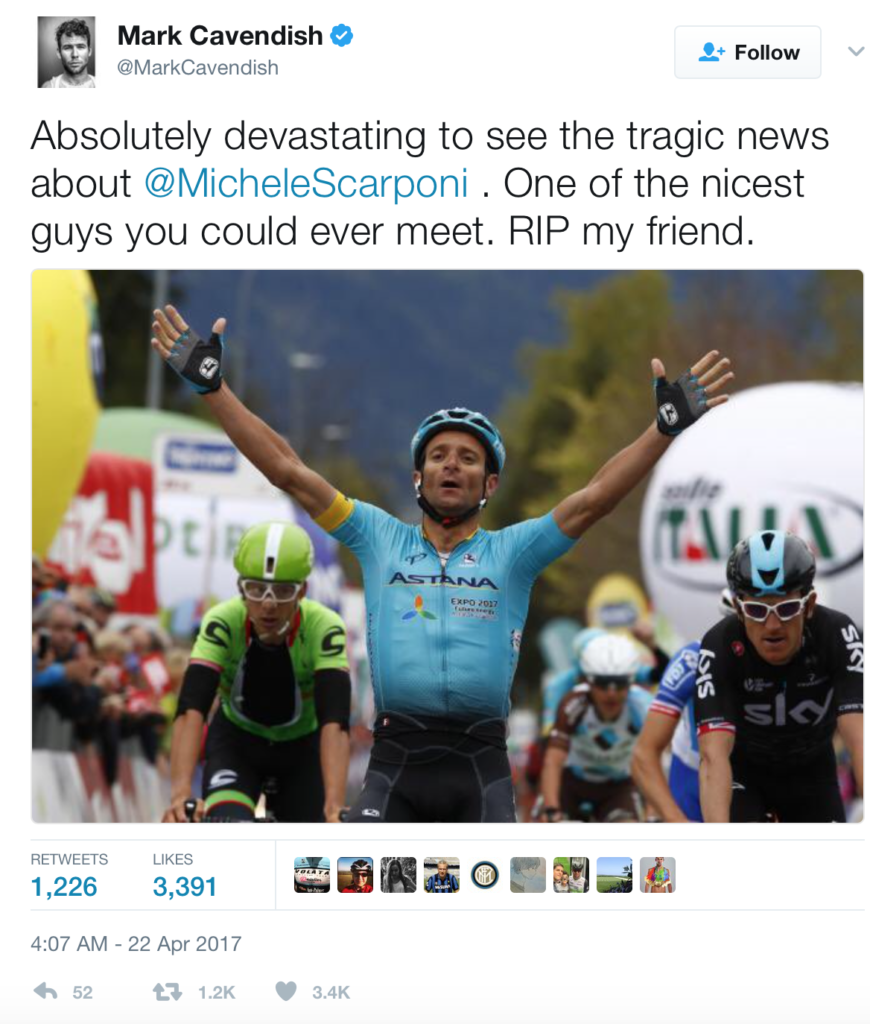Follow Mark Cavendish
This screenshot has width=870, height=1024.
click(x=748, y=52)
